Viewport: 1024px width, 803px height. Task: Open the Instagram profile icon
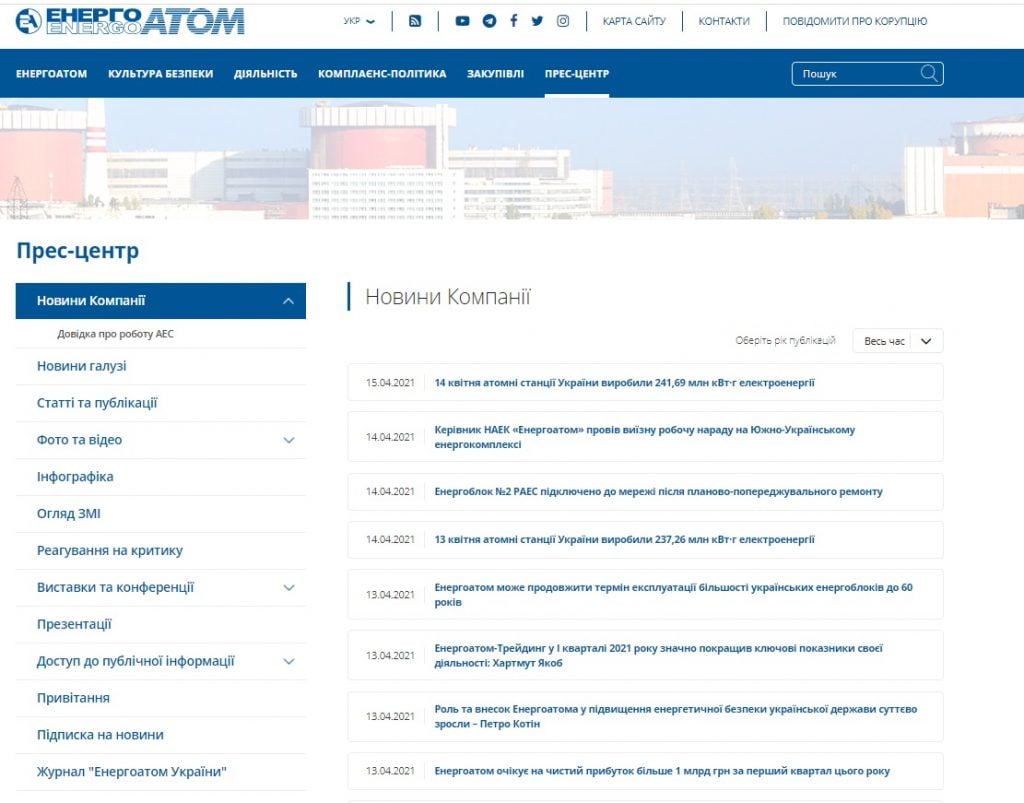563,21
